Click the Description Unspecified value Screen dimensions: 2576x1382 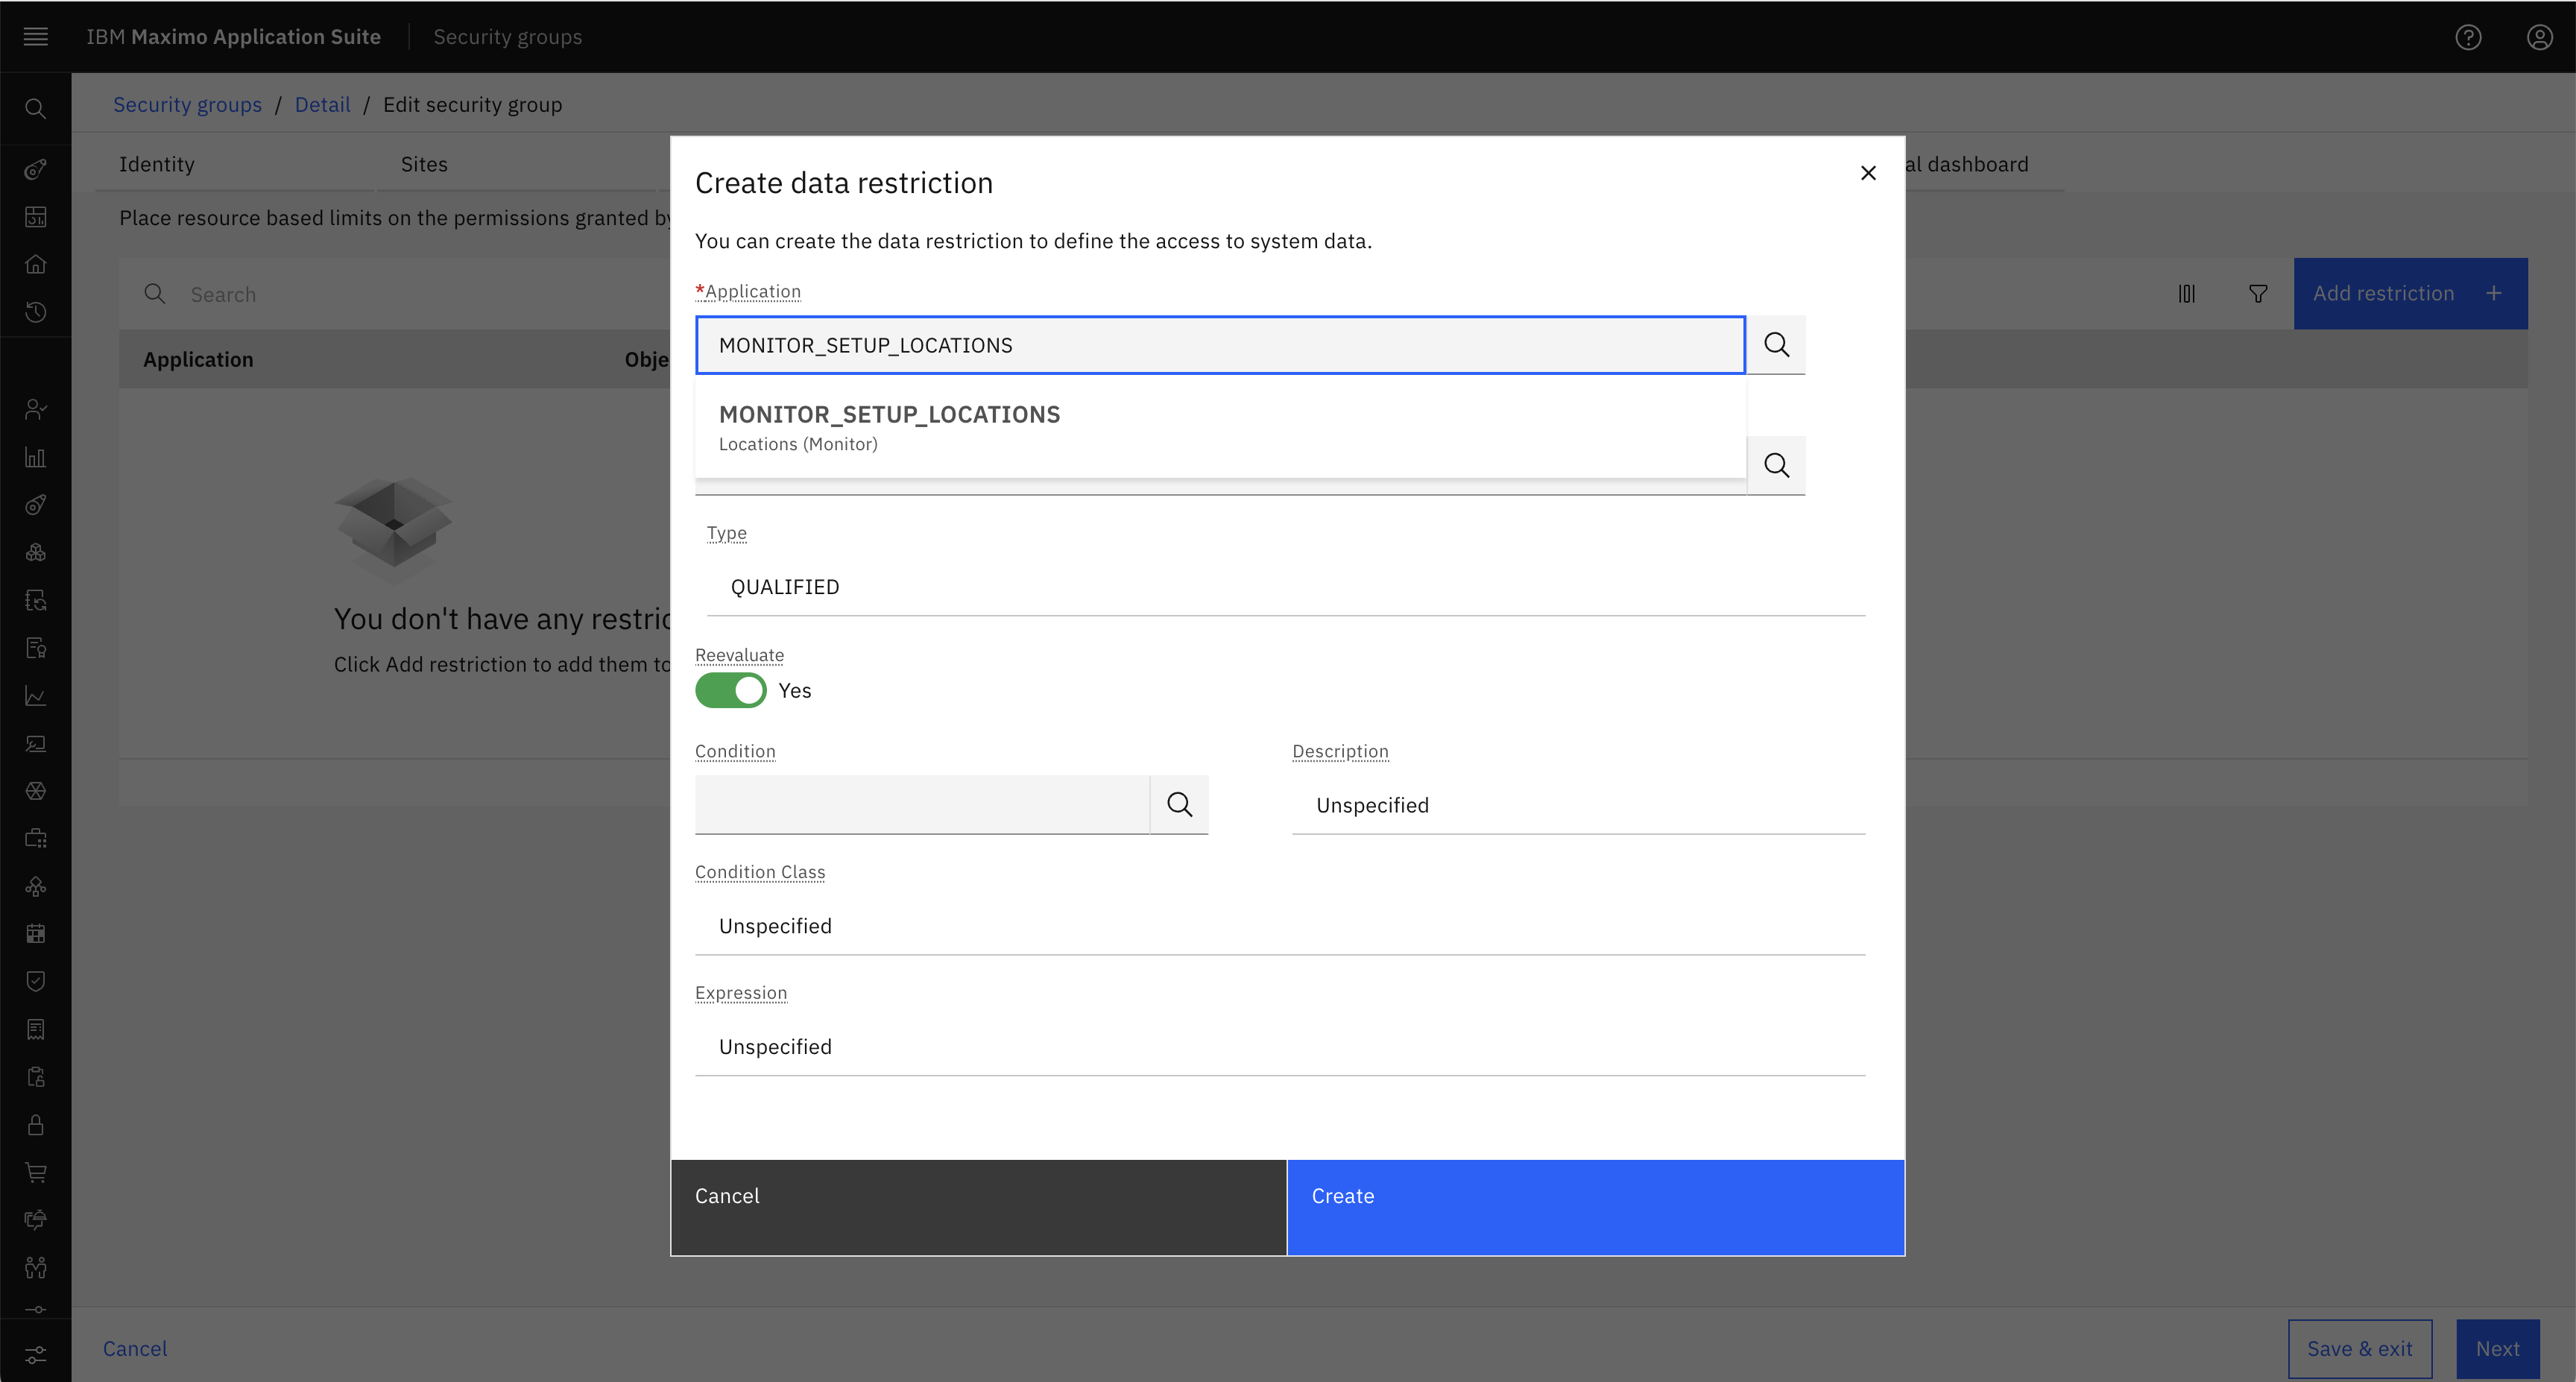click(x=1372, y=805)
